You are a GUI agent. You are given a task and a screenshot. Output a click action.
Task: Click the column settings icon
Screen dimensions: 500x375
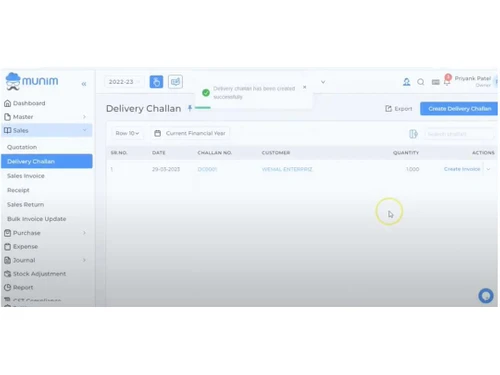pos(413,134)
